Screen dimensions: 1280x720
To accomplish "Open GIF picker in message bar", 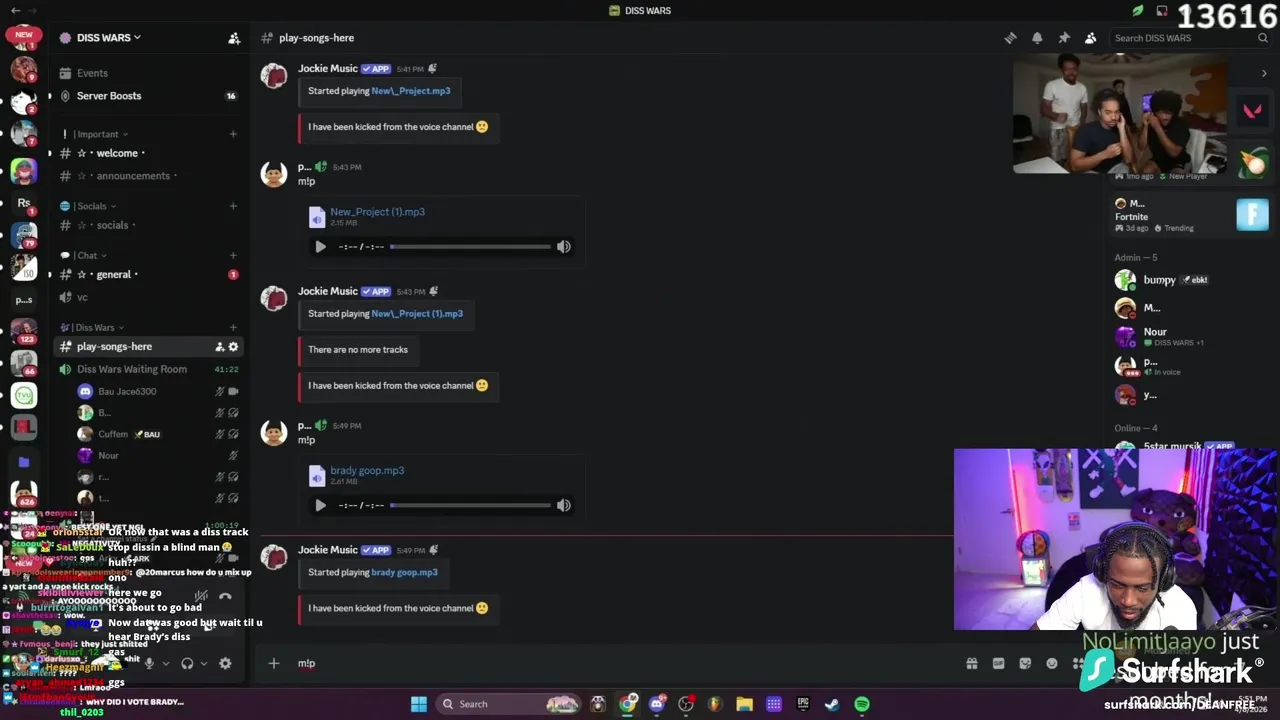I will click(x=998, y=663).
